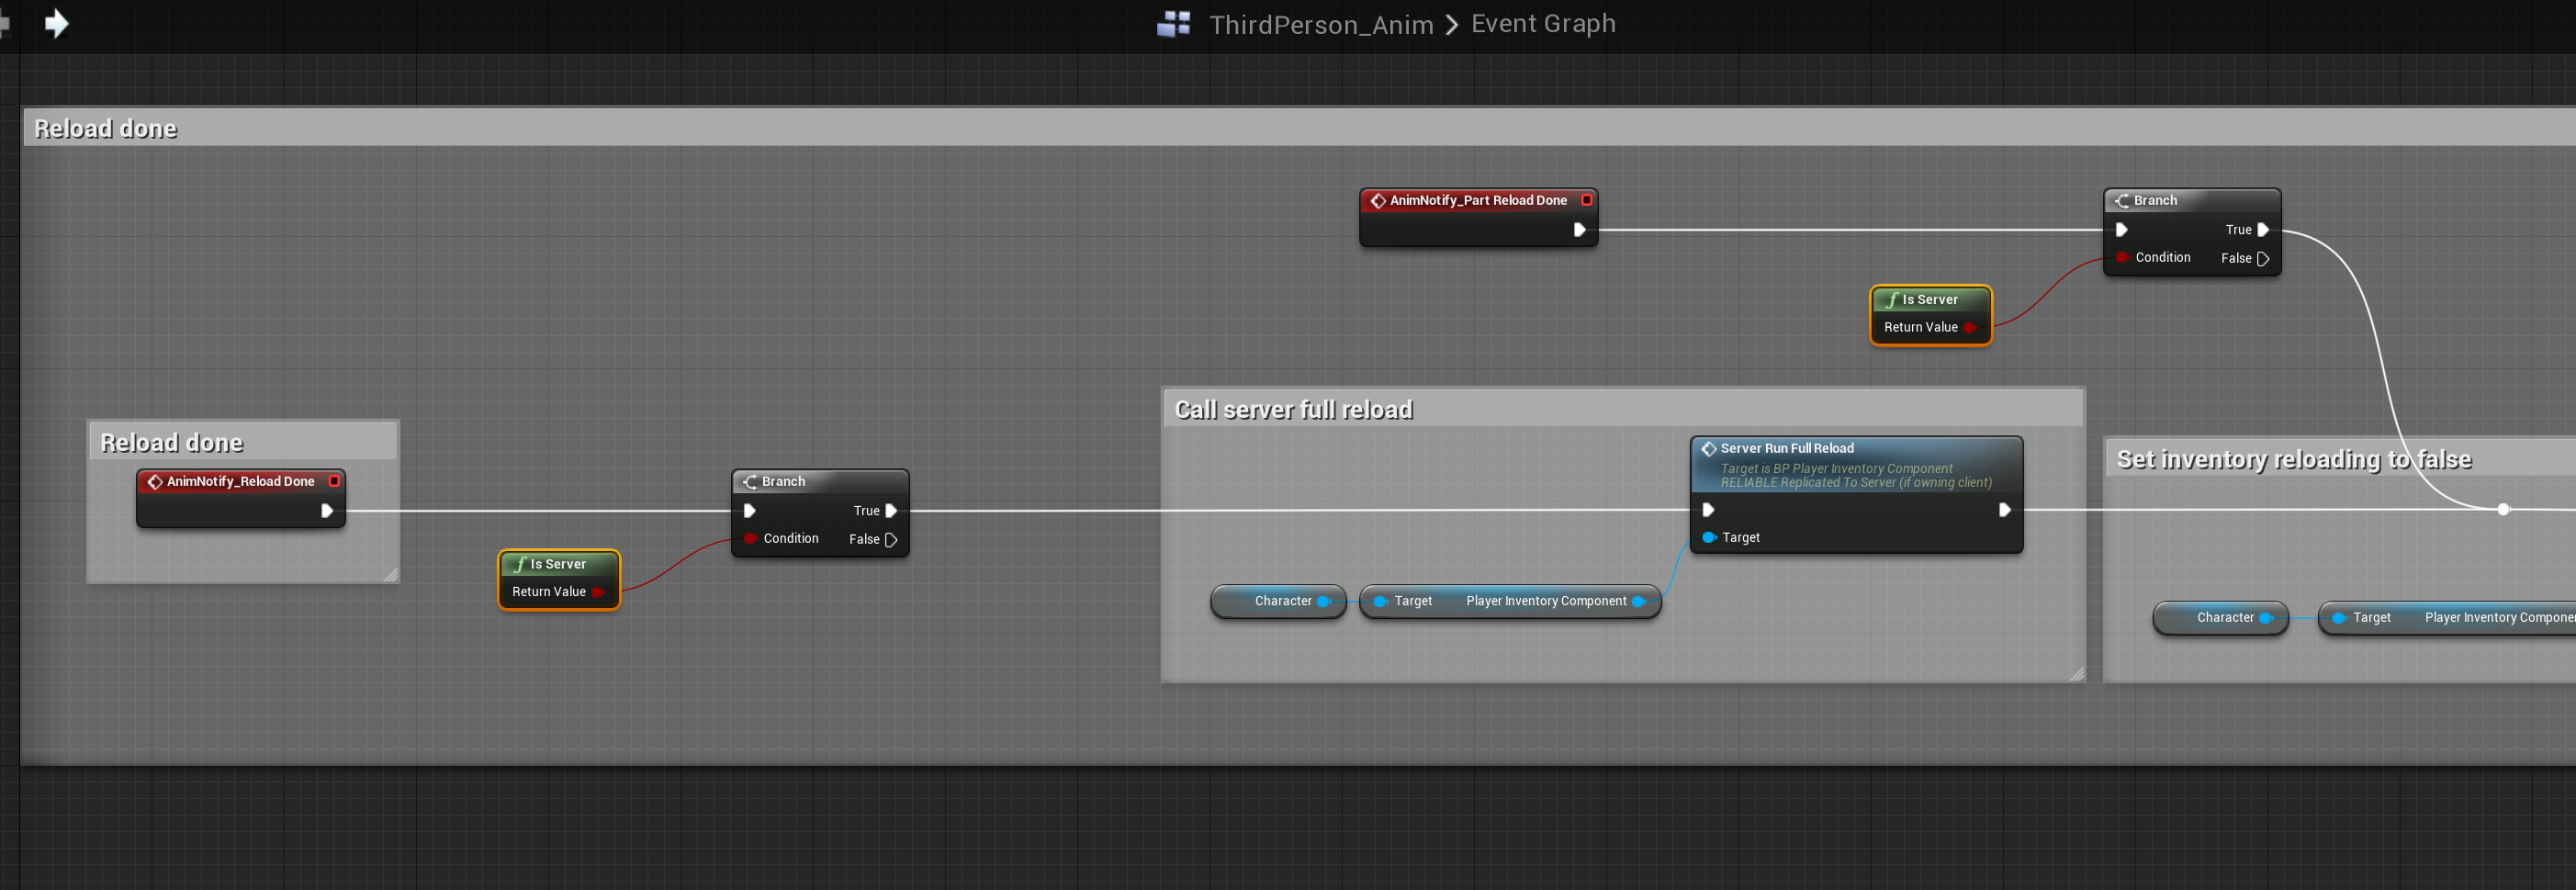
Task: Click resize handle of small Reload done comment
Action: pyautogui.click(x=391, y=575)
